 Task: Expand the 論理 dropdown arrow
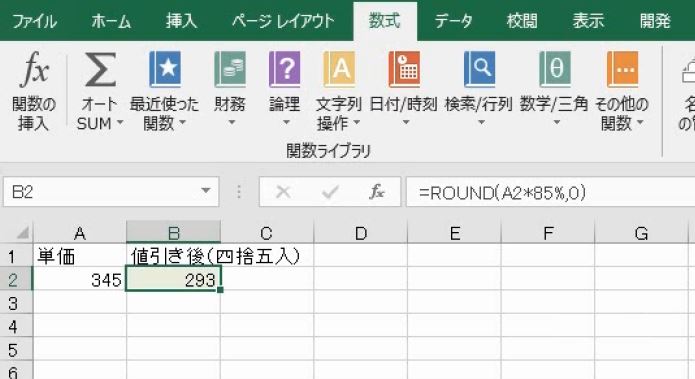coord(286,123)
